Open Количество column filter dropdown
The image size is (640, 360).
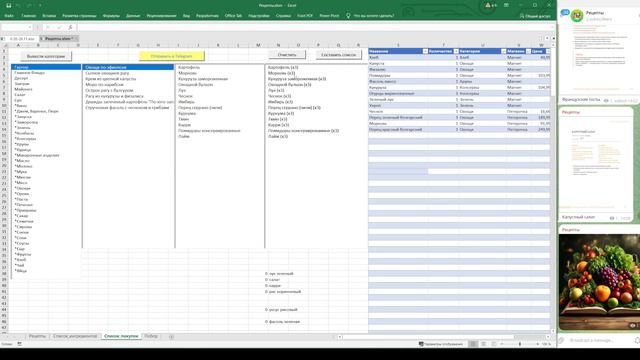tap(456, 51)
